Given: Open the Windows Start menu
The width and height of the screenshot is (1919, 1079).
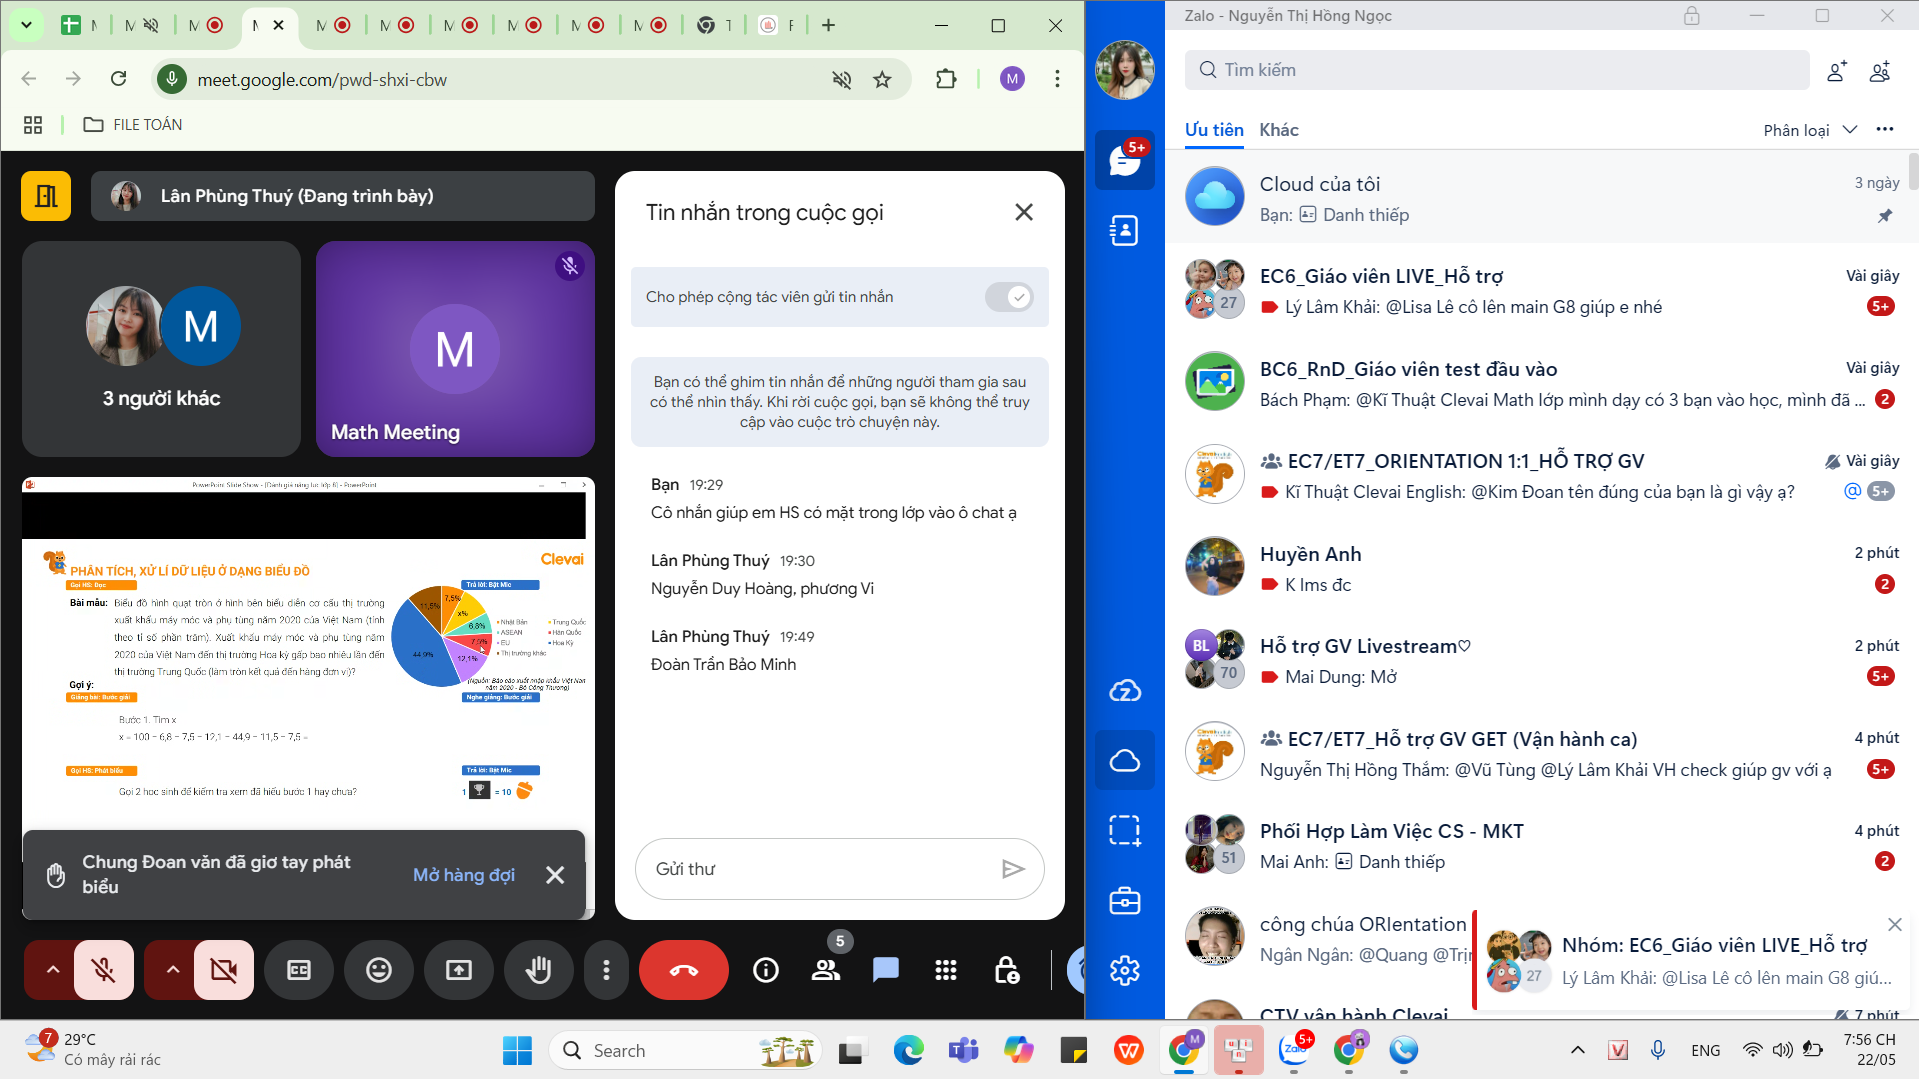Looking at the screenshot, I should (x=517, y=1051).
